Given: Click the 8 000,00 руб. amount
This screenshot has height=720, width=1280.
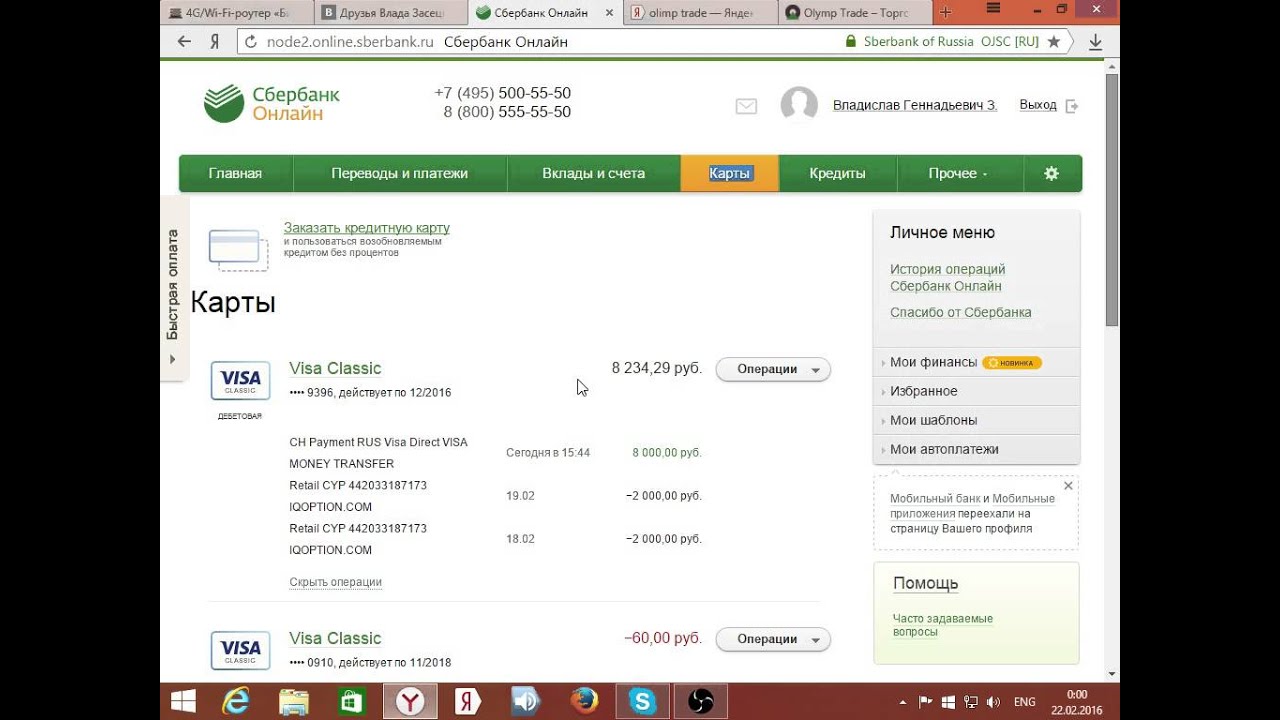Looking at the screenshot, I should pyautogui.click(x=667, y=453).
